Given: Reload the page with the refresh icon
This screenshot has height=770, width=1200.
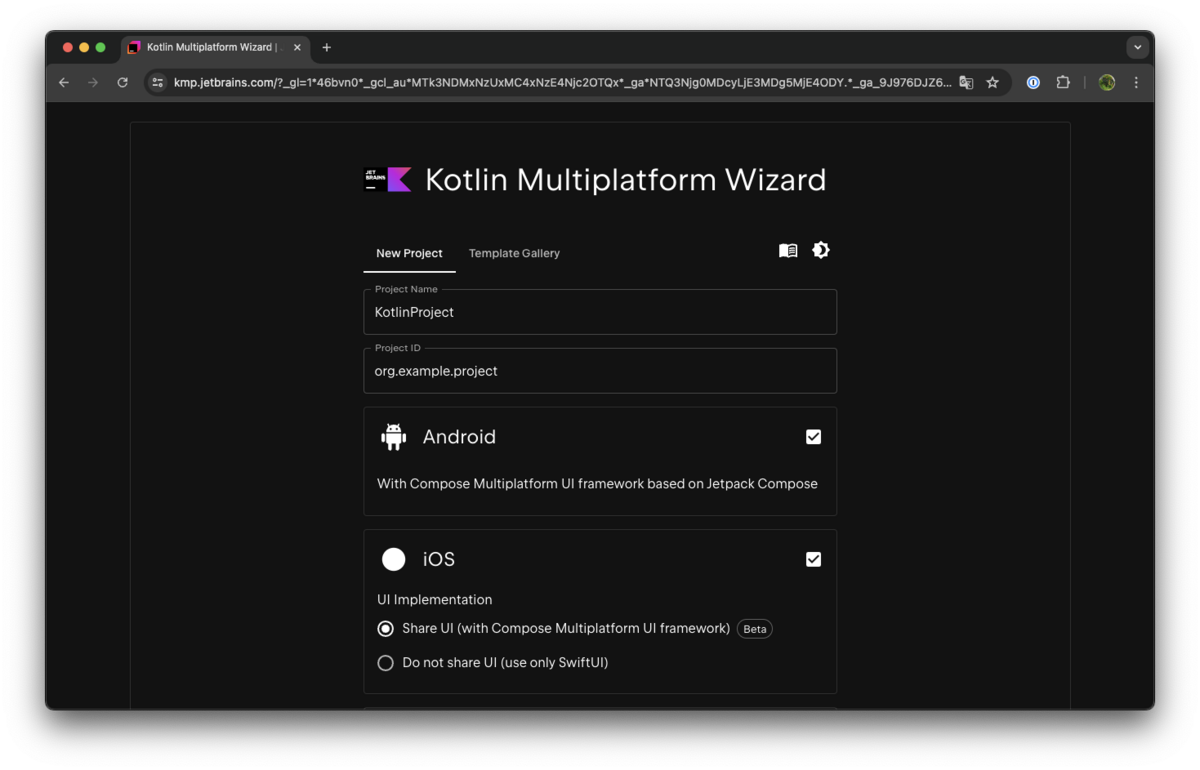Looking at the screenshot, I should click(x=122, y=83).
